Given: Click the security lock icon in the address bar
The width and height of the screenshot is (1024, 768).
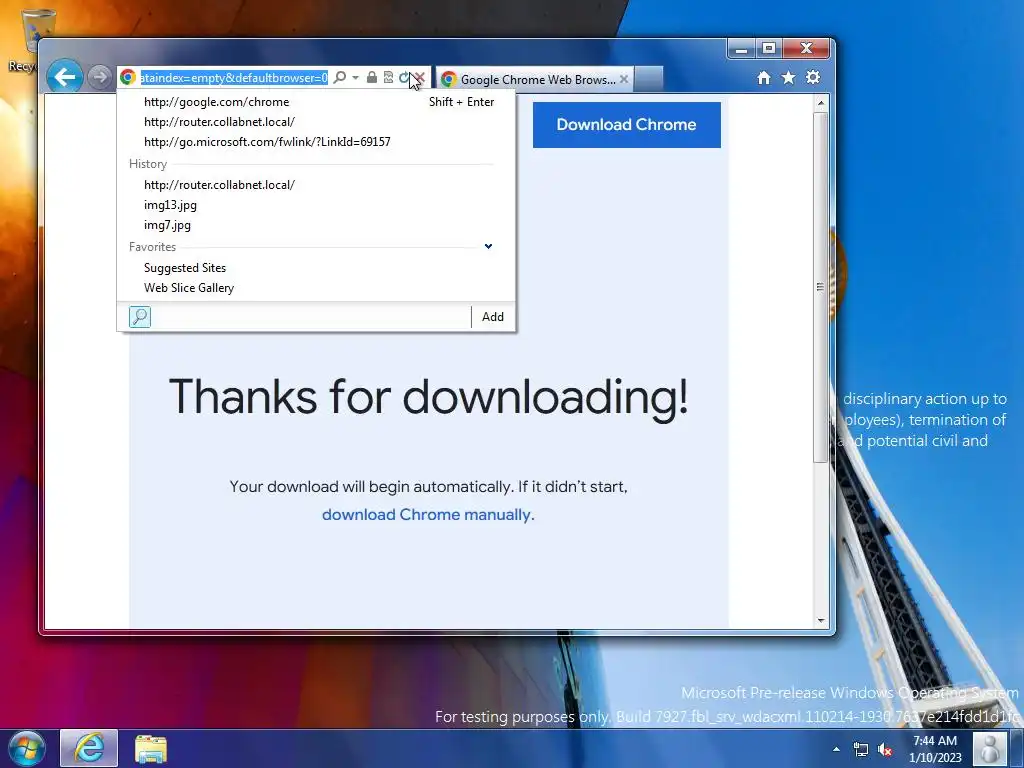Looking at the screenshot, I should point(372,78).
